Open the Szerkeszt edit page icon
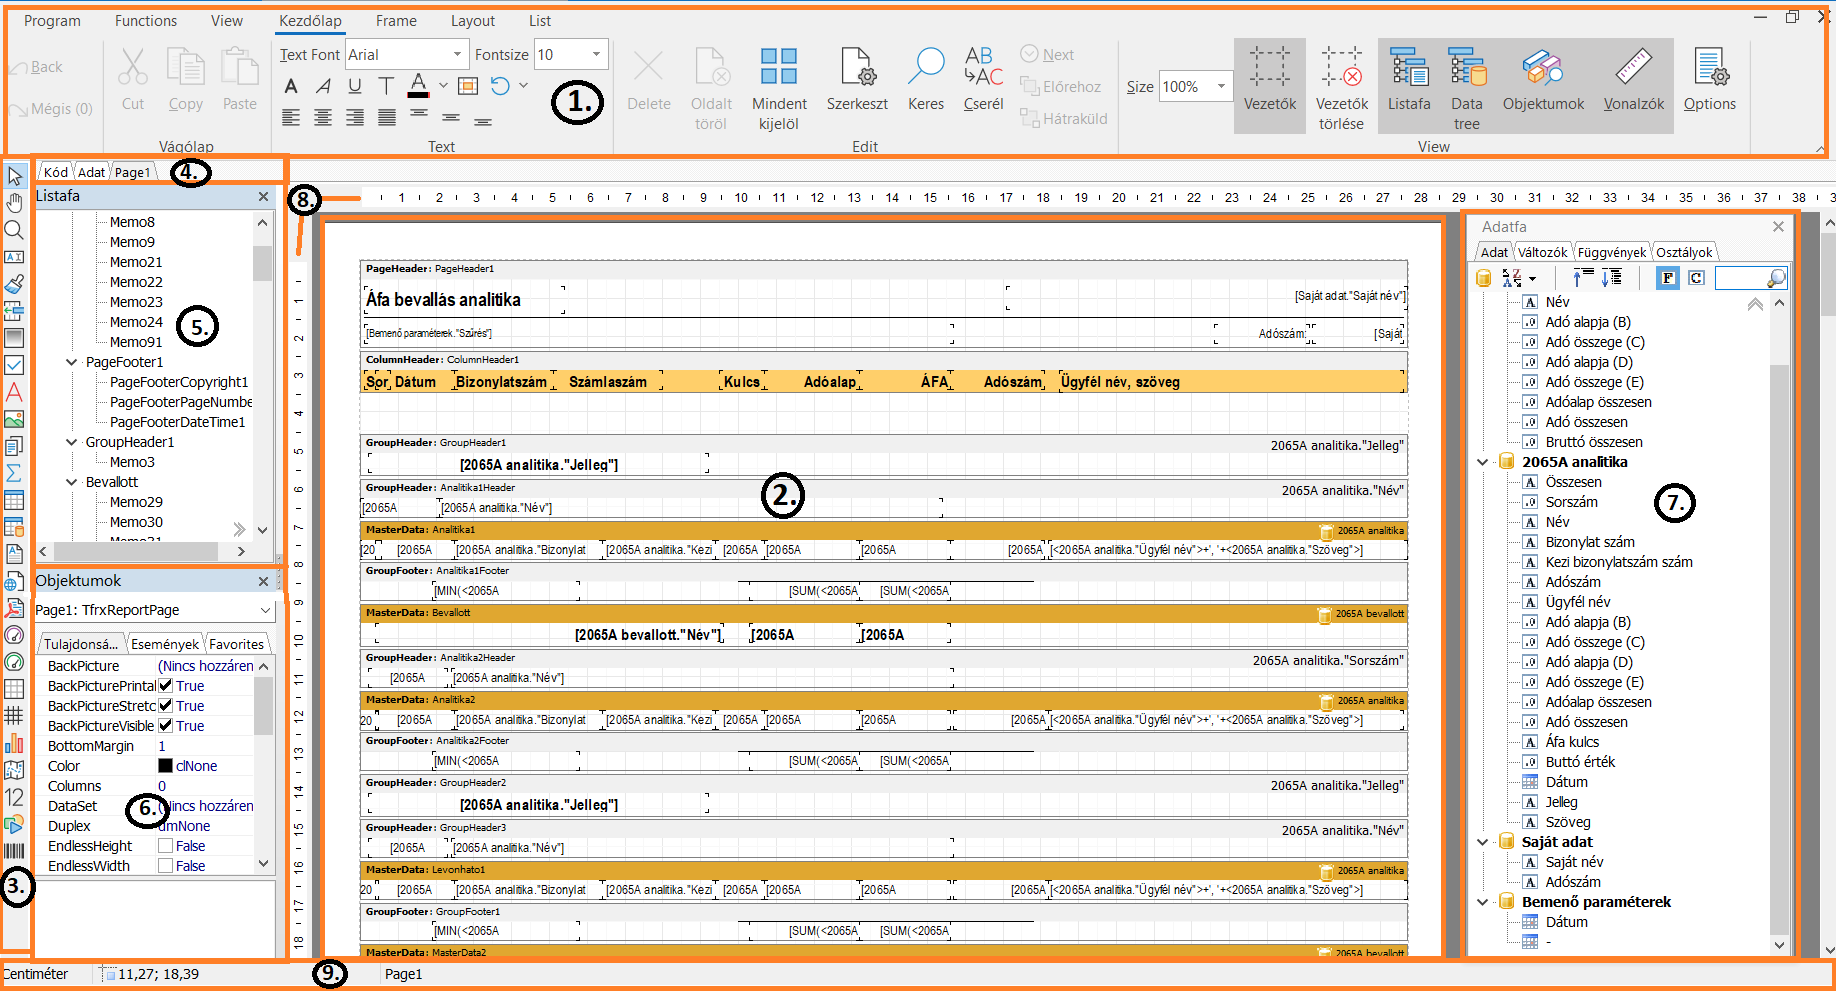Viewport: 1838px width, 995px height. point(857,68)
